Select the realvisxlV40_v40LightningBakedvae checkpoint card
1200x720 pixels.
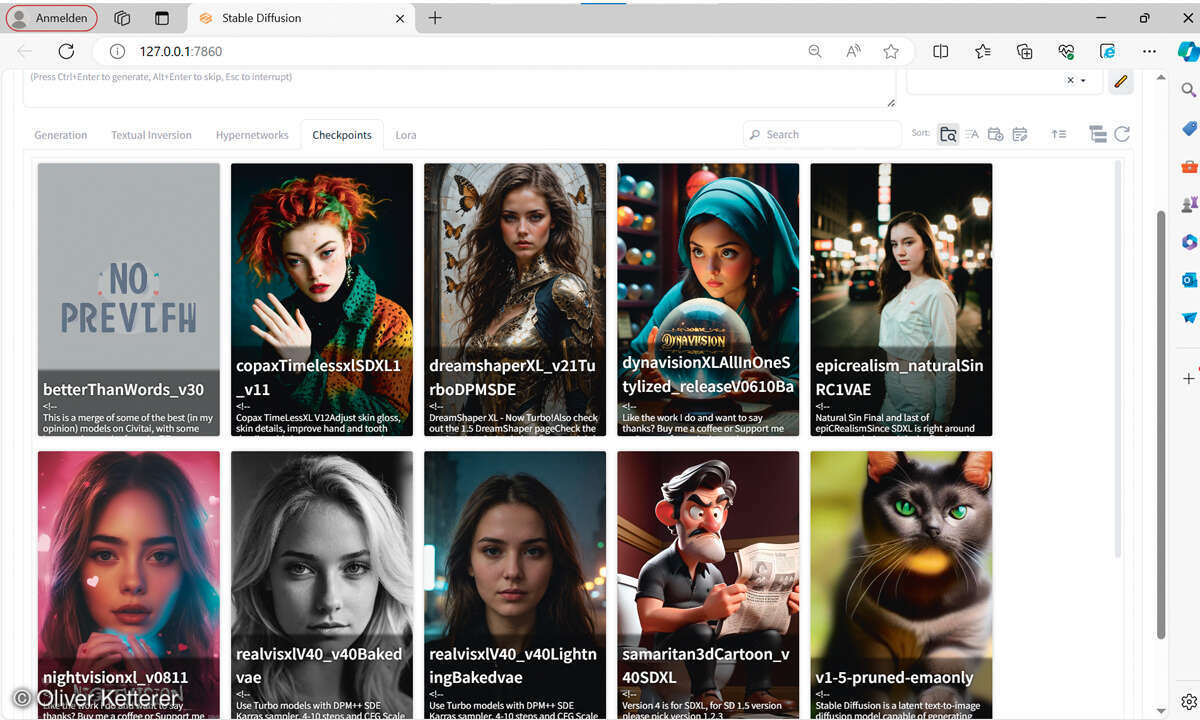coord(515,585)
